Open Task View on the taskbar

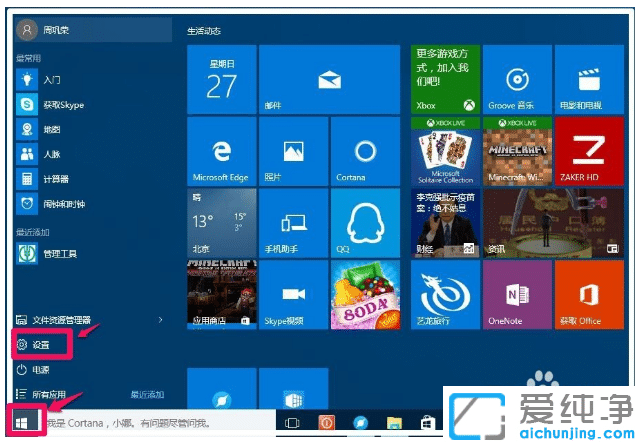point(292,423)
